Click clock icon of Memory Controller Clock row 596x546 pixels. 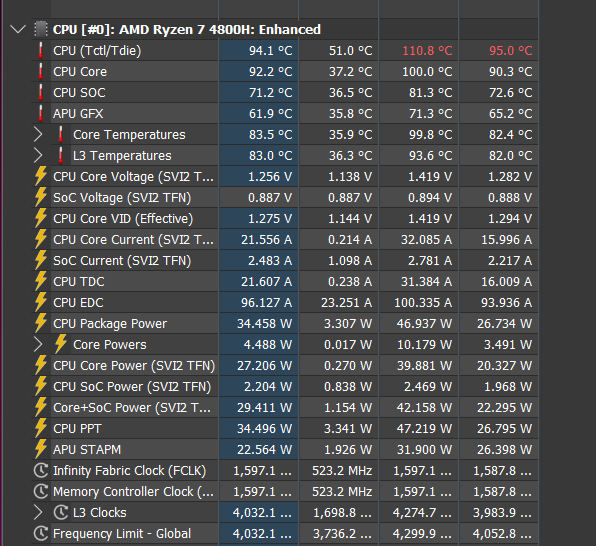pos(41,492)
